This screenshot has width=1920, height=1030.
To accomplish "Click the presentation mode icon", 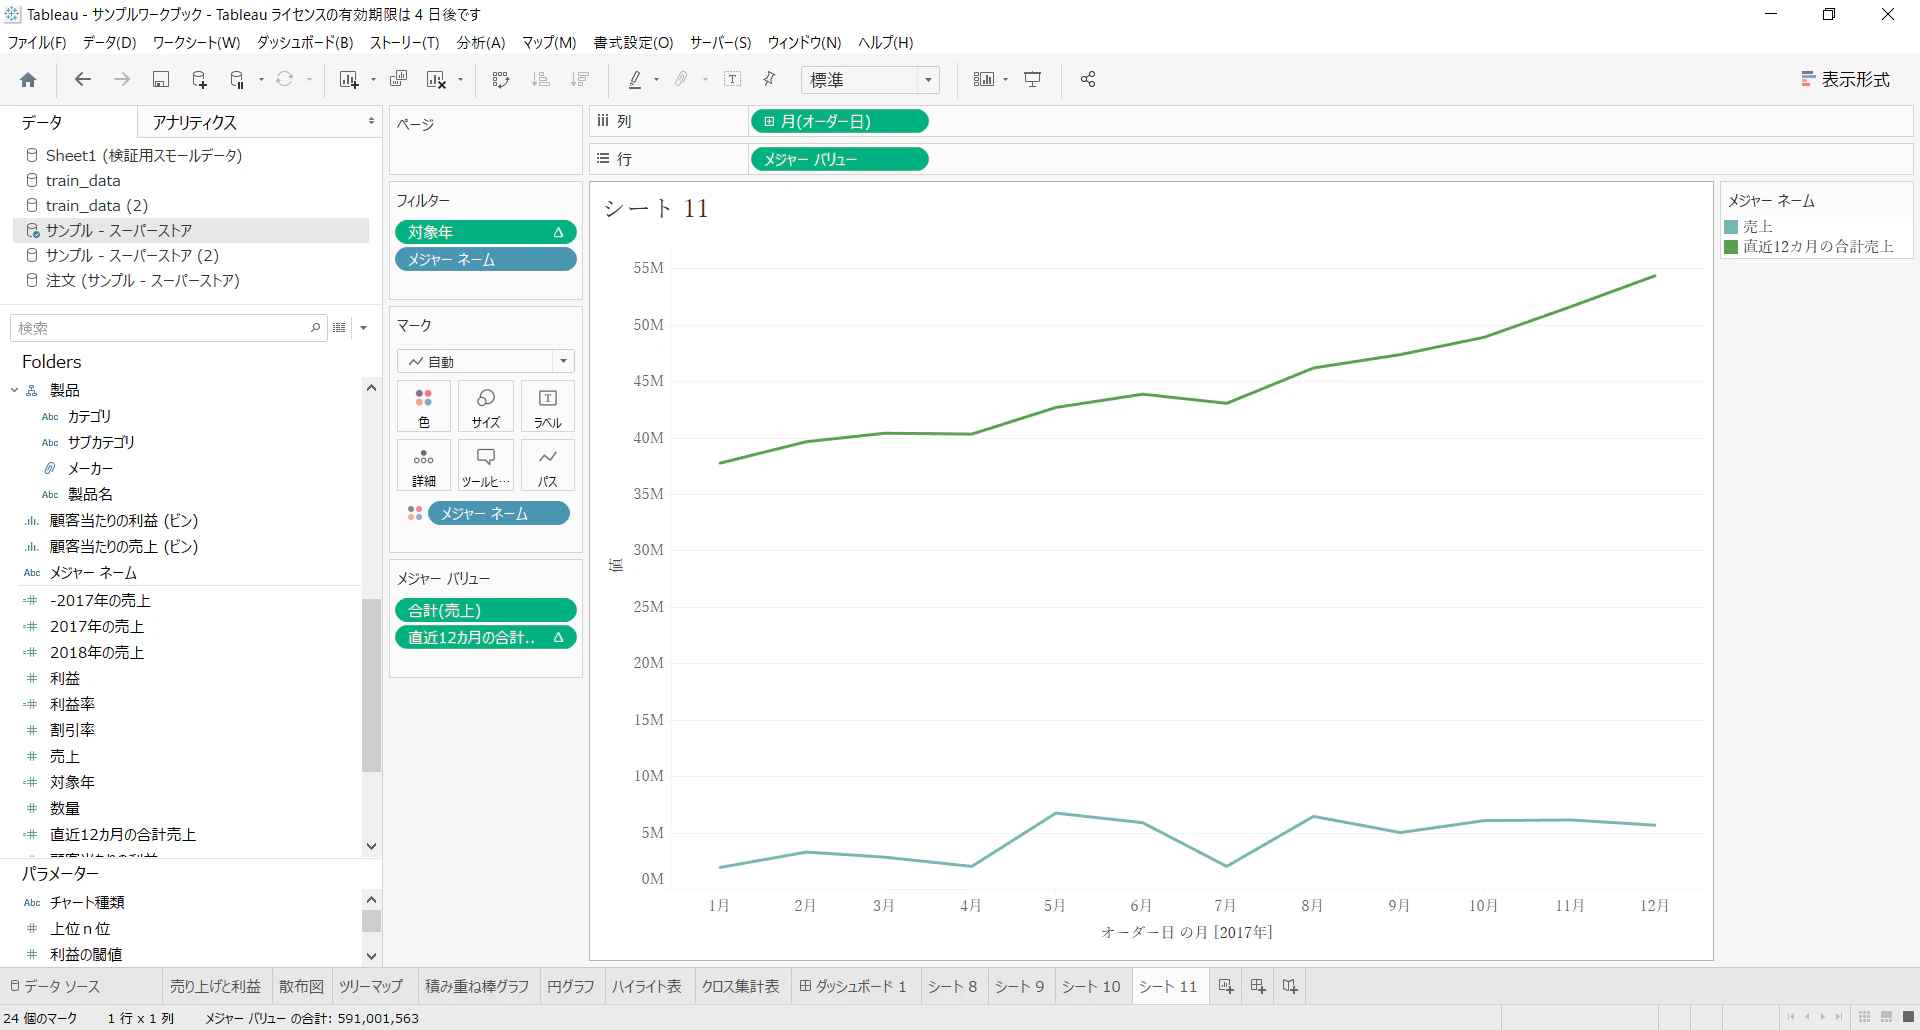I will (x=1033, y=80).
